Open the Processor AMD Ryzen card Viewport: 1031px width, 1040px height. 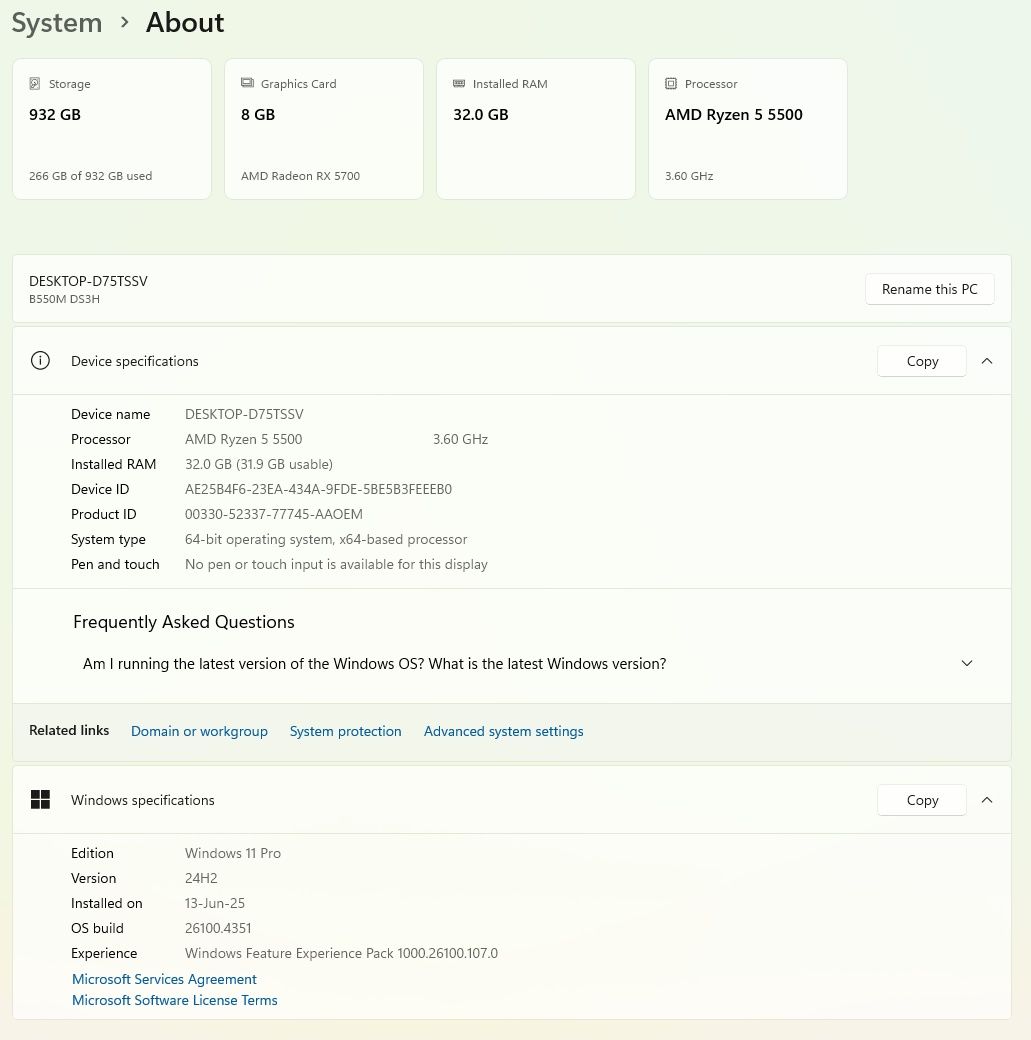click(x=748, y=129)
